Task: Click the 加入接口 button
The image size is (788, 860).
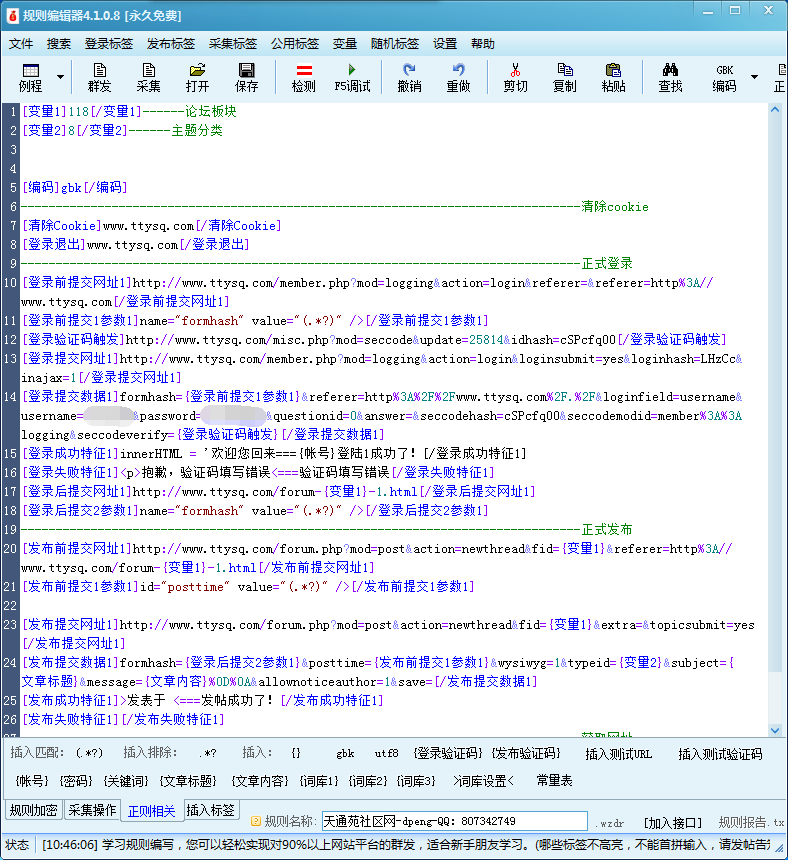Action: [x=672, y=822]
